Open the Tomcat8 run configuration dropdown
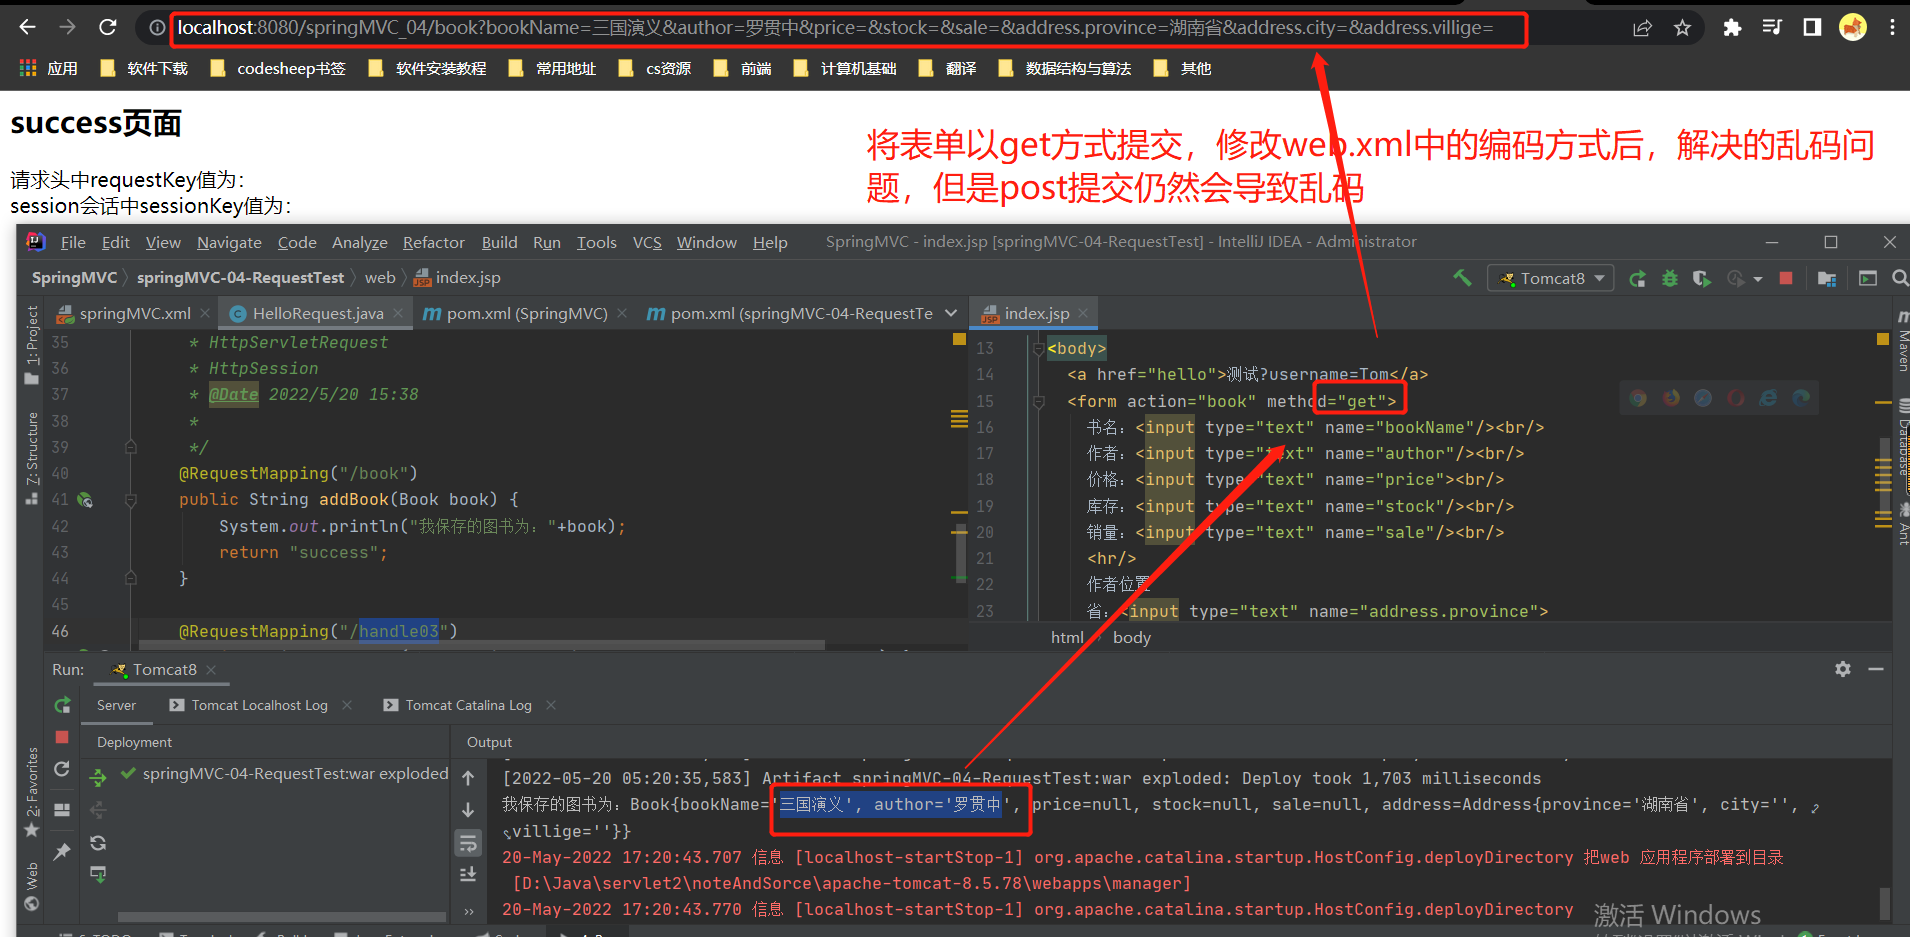1910x937 pixels. tap(1552, 278)
